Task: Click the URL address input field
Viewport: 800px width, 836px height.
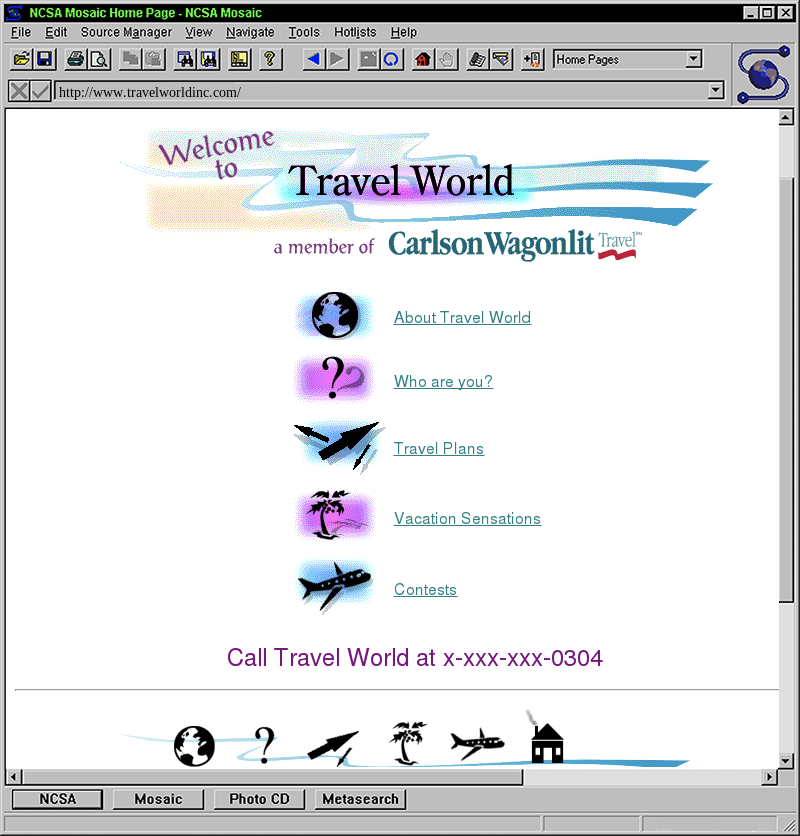Action: 380,92
